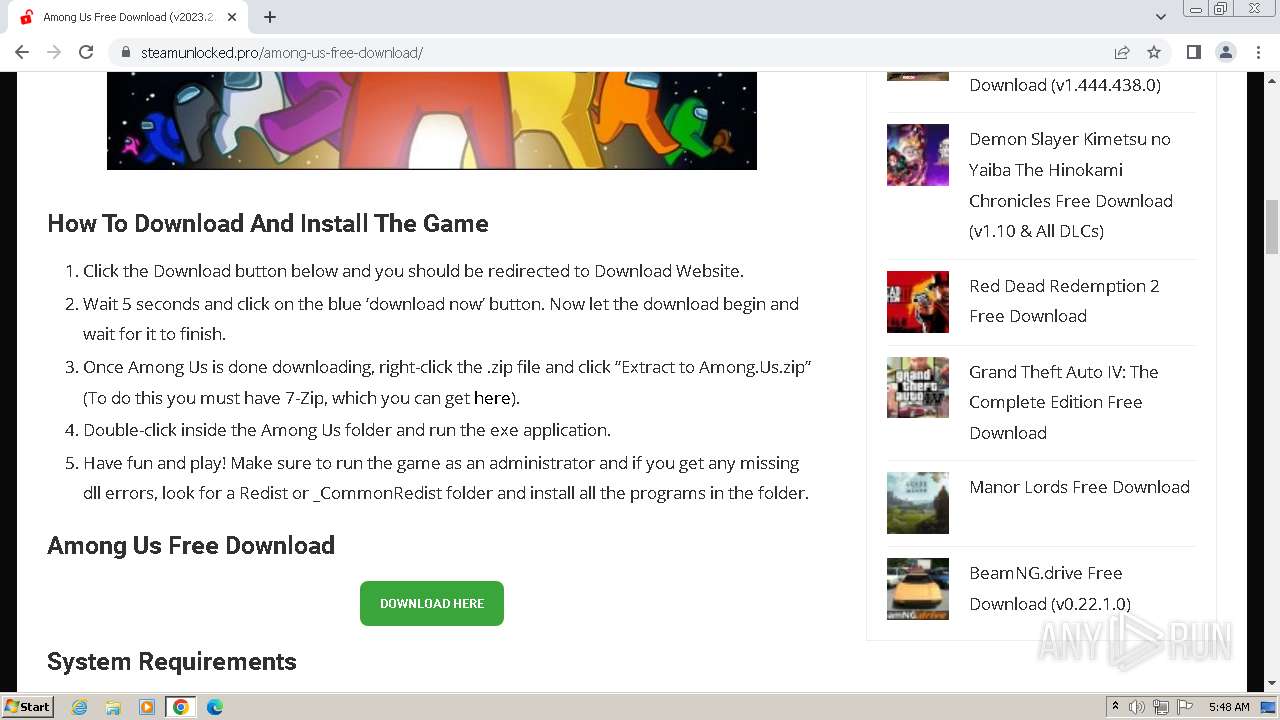Viewport: 1280px width, 720px height.
Task: Click the GTA IV thumbnail image
Action: [918, 387]
